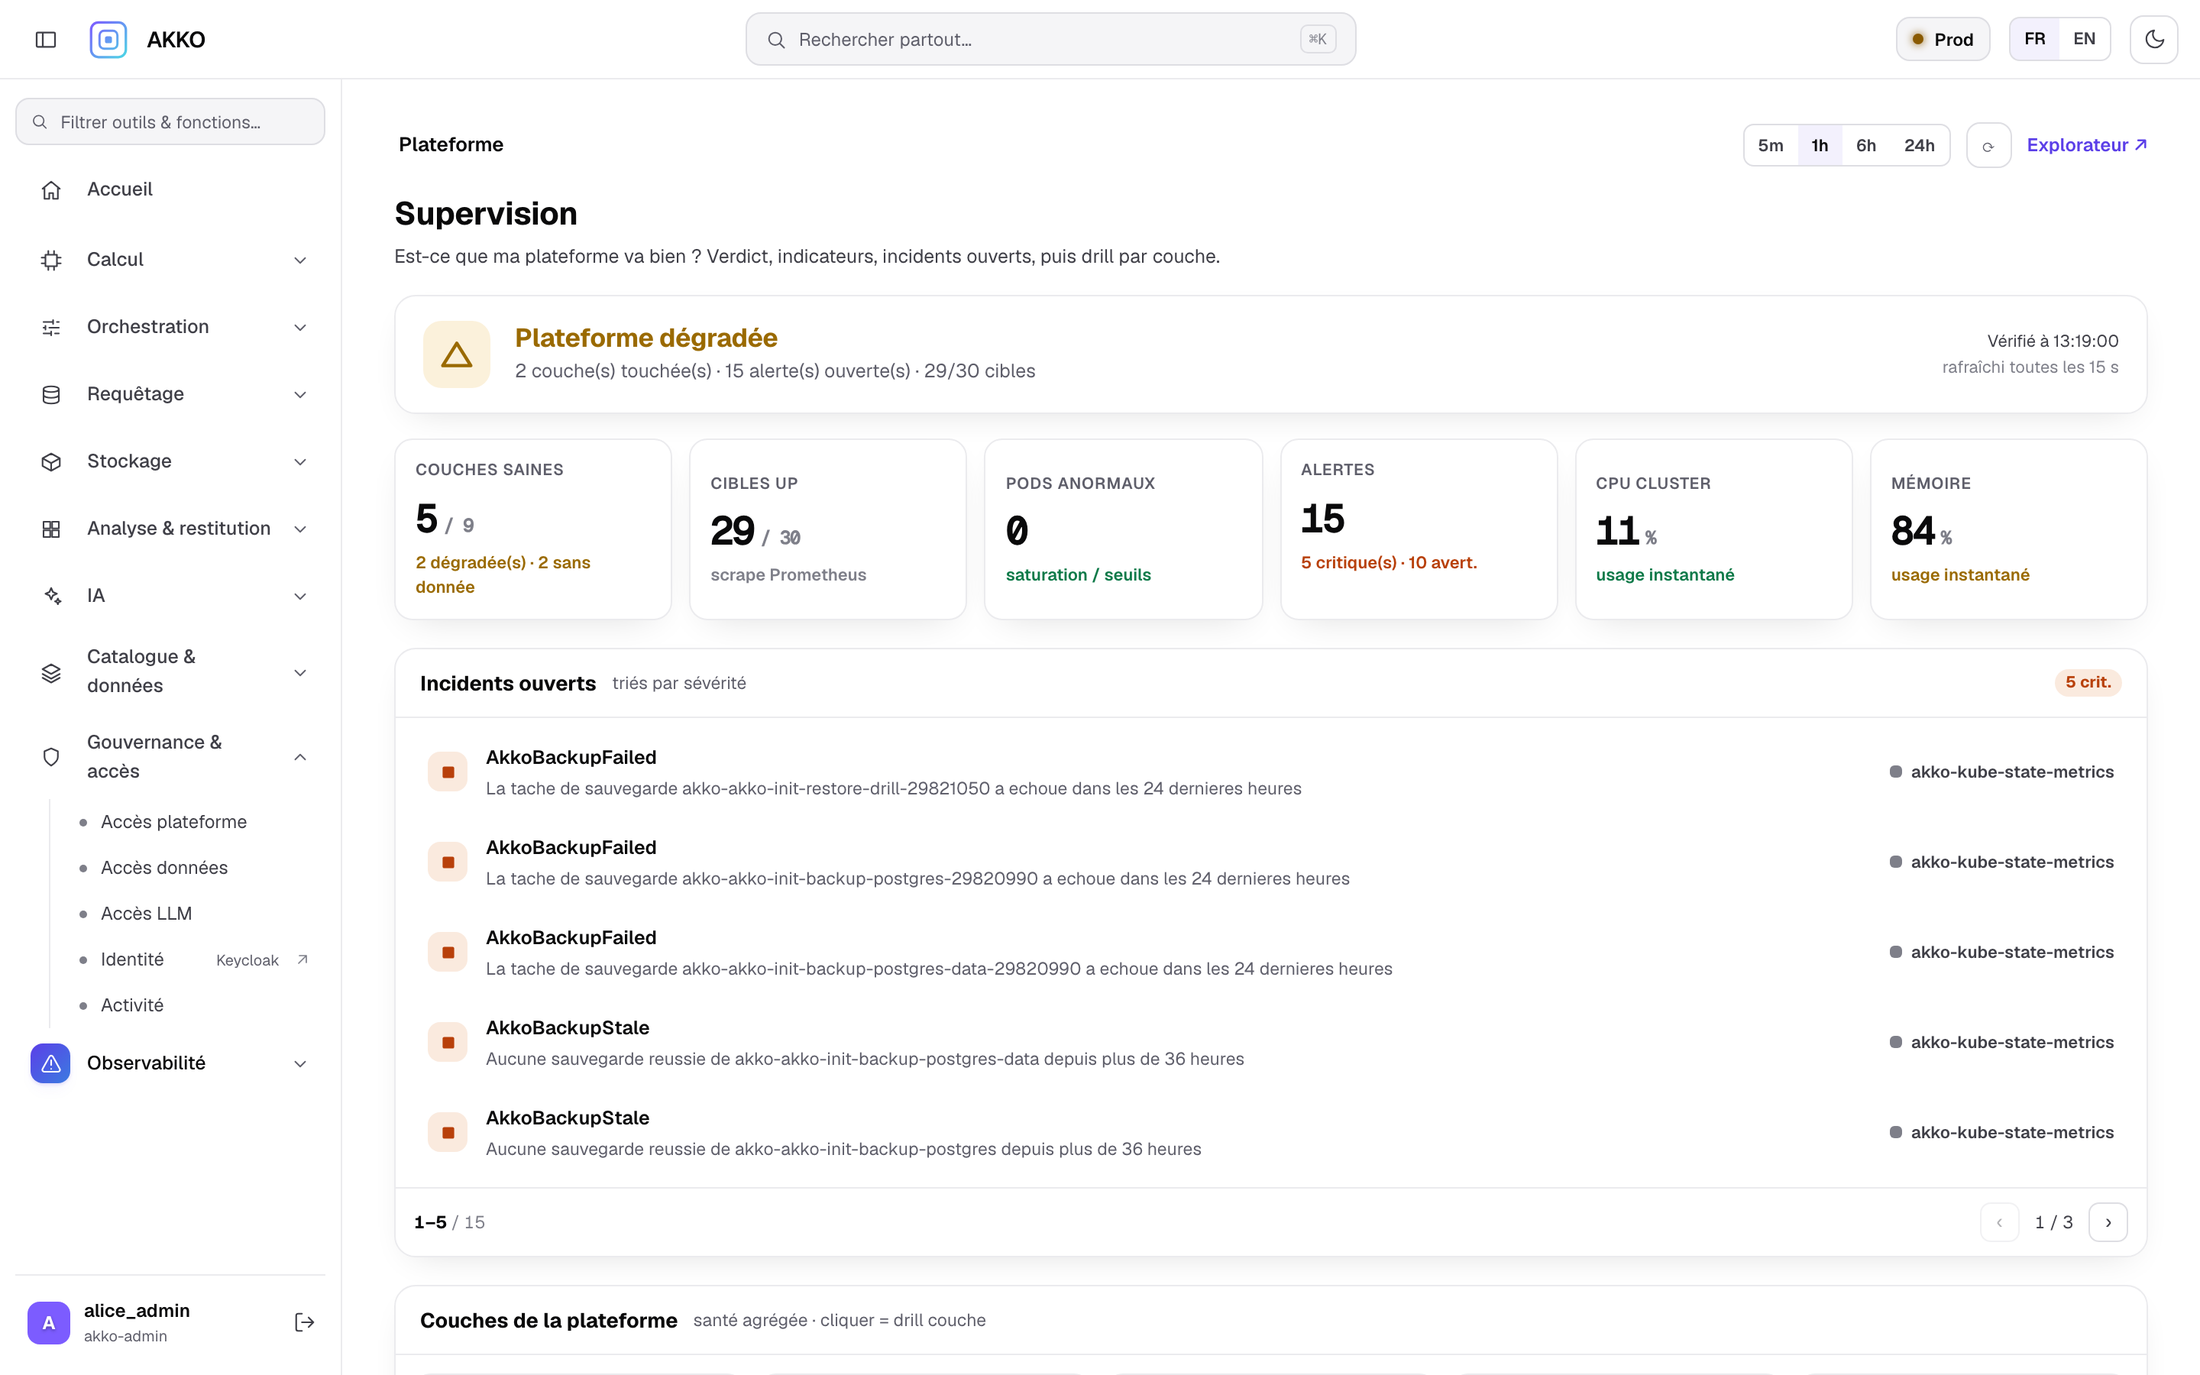The height and width of the screenshot is (1375, 2200).
Task: Select the 6h time range
Action: pyautogui.click(x=1866, y=146)
